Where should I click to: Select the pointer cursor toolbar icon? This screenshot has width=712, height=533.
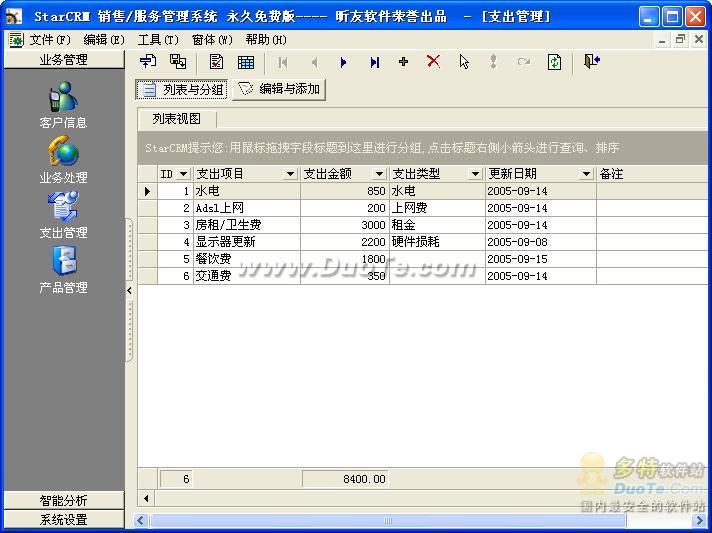[x=464, y=61]
